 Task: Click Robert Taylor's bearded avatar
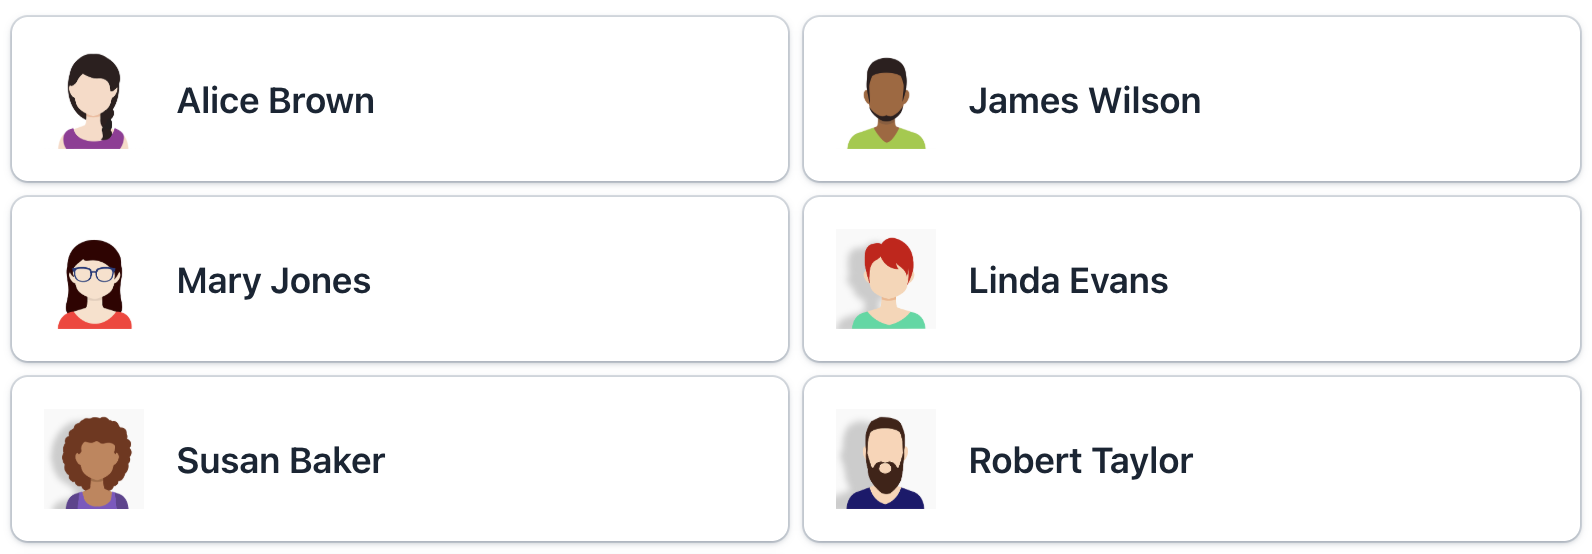(x=886, y=460)
